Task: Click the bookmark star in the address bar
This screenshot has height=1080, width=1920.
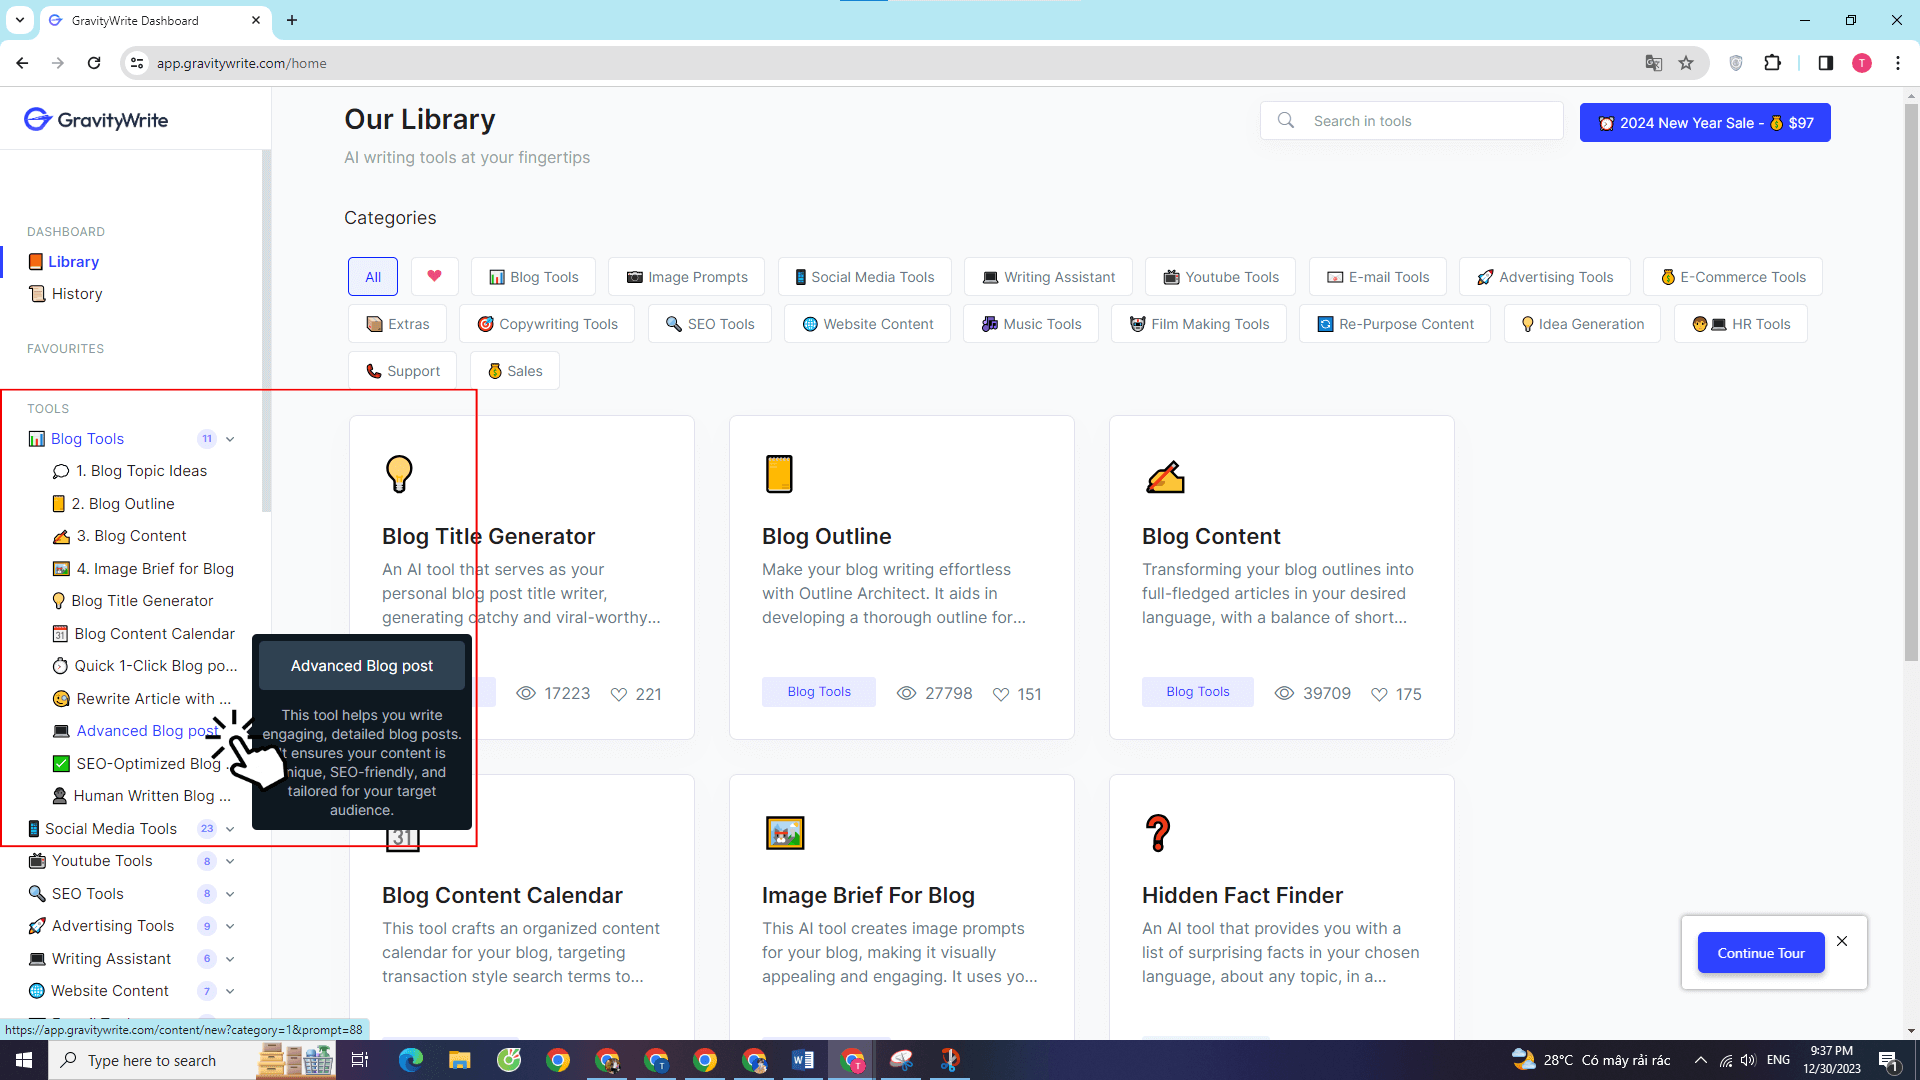Action: [1687, 63]
